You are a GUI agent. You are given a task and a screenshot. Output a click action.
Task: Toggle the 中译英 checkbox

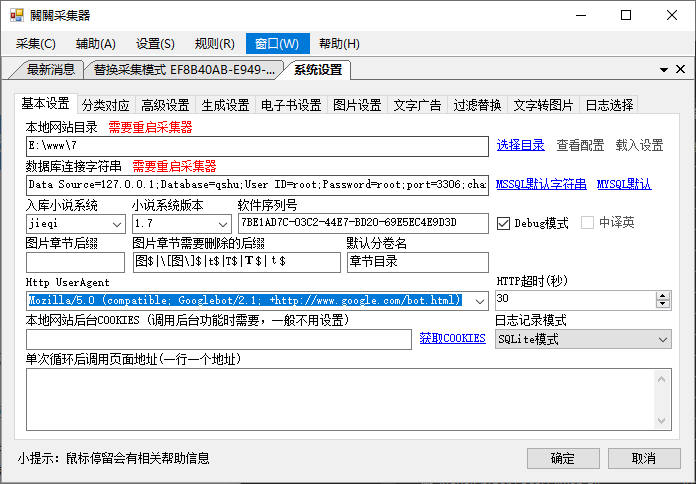pyautogui.click(x=587, y=222)
